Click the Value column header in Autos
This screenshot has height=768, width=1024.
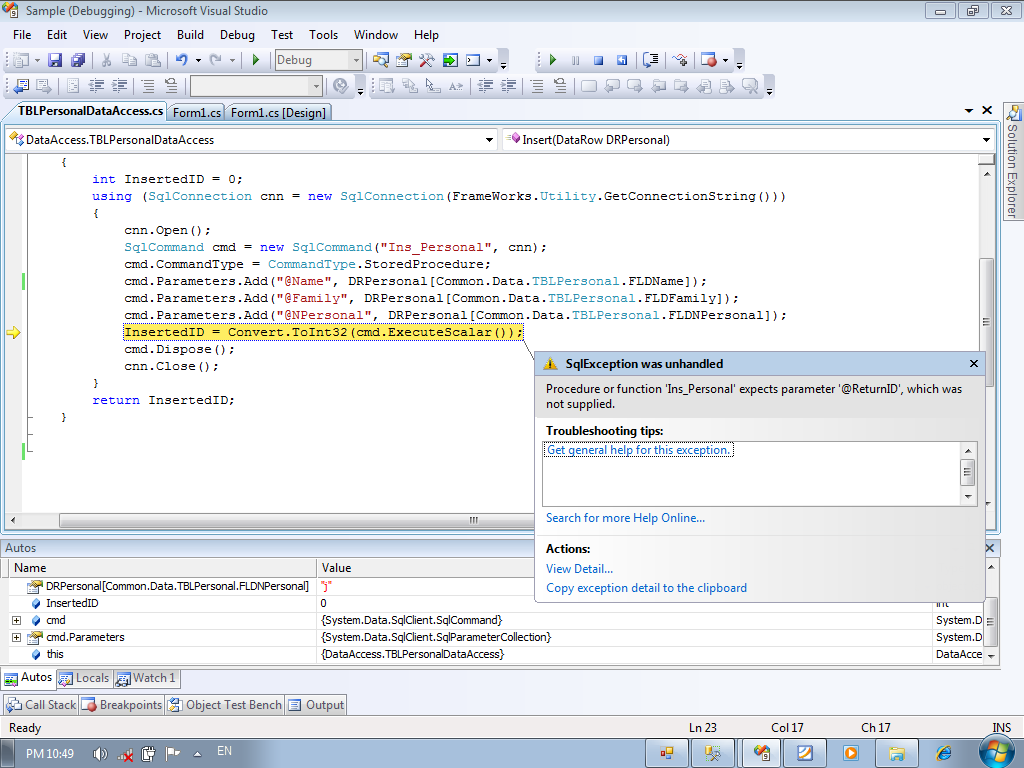[x=426, y=568]
